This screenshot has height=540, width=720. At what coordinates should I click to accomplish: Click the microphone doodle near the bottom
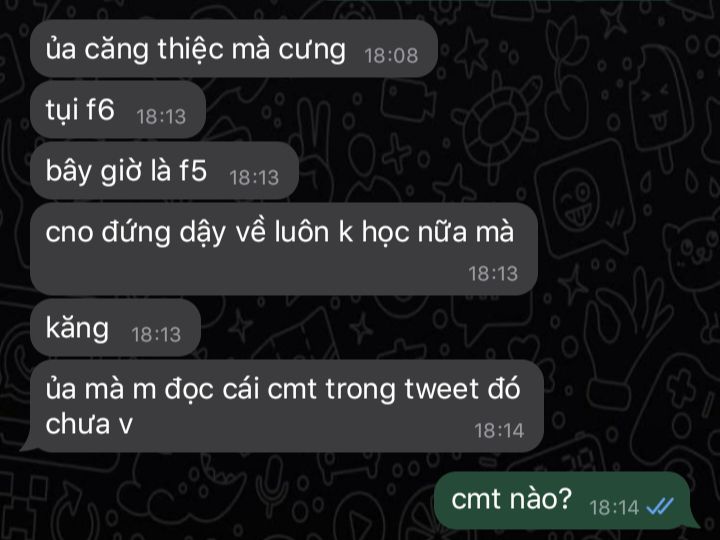tap(274, 487)
